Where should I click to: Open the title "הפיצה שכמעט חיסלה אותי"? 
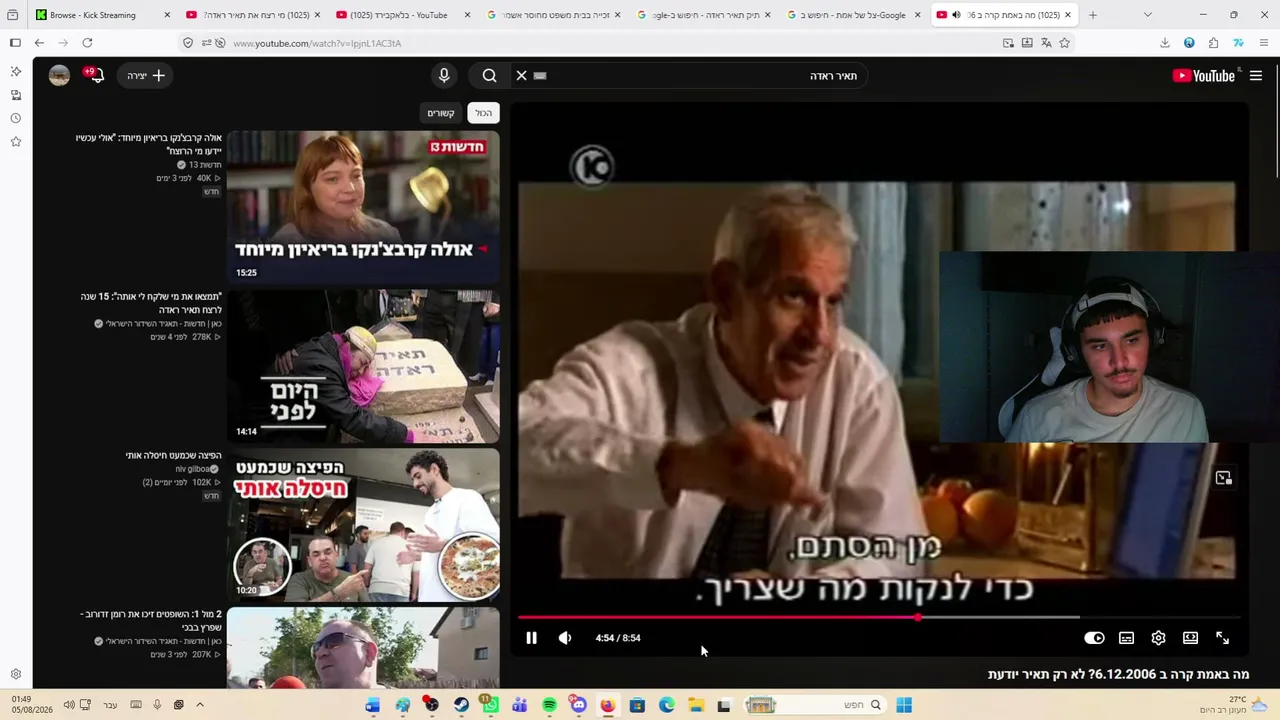pyautogui.click(x=174, y=456)
